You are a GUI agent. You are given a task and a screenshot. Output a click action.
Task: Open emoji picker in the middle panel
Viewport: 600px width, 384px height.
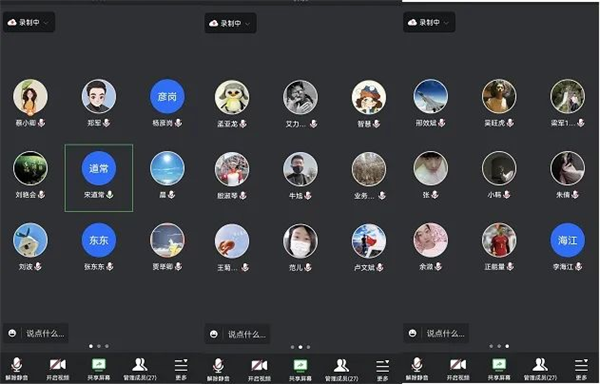(x=214, y=334)
